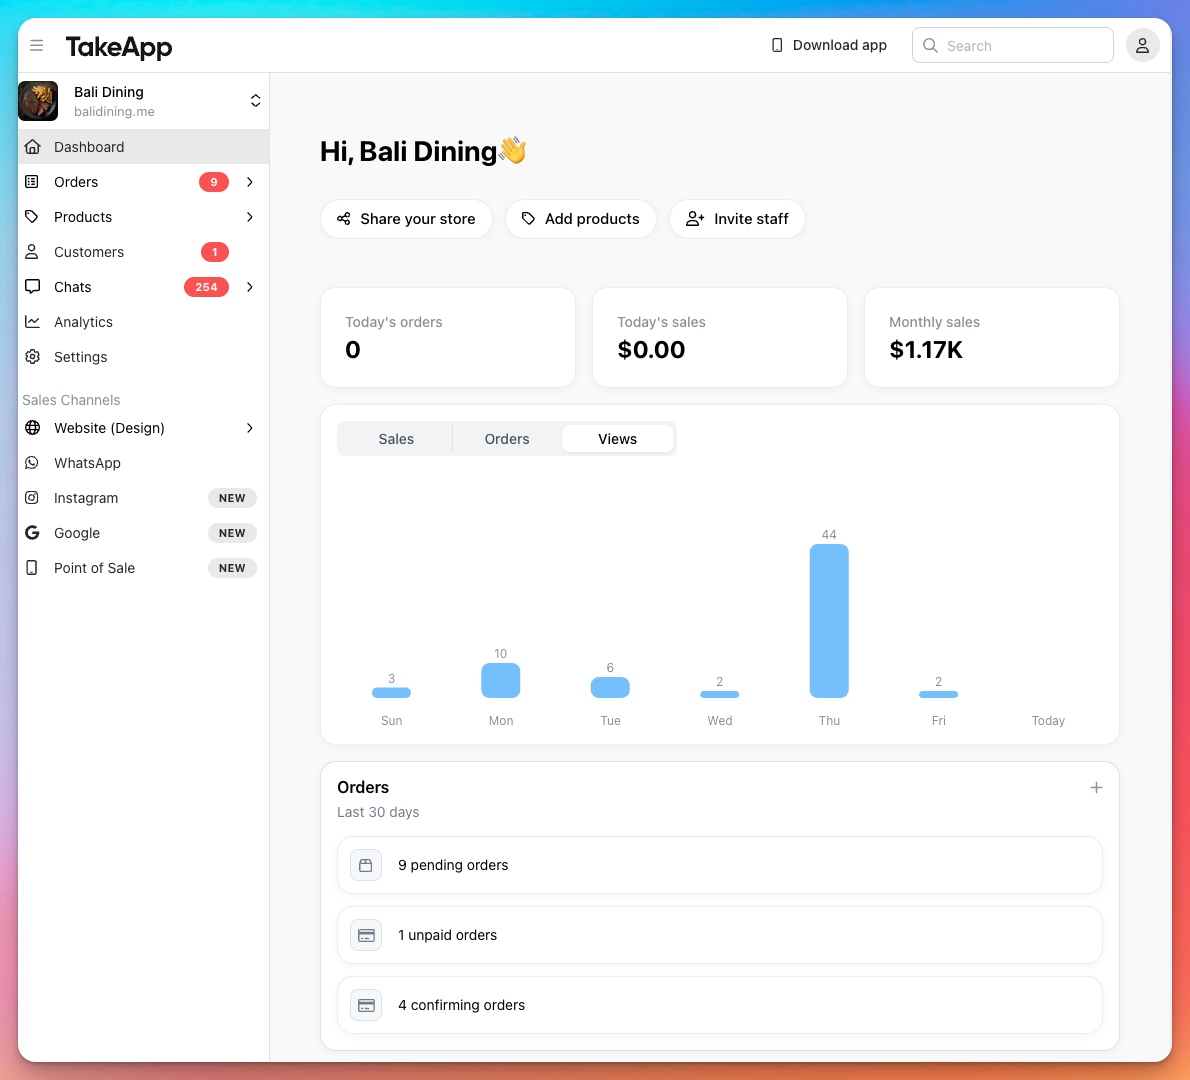
Task: Click the NEW badge beside Point of Sale
Action: (x=232, y=568)
